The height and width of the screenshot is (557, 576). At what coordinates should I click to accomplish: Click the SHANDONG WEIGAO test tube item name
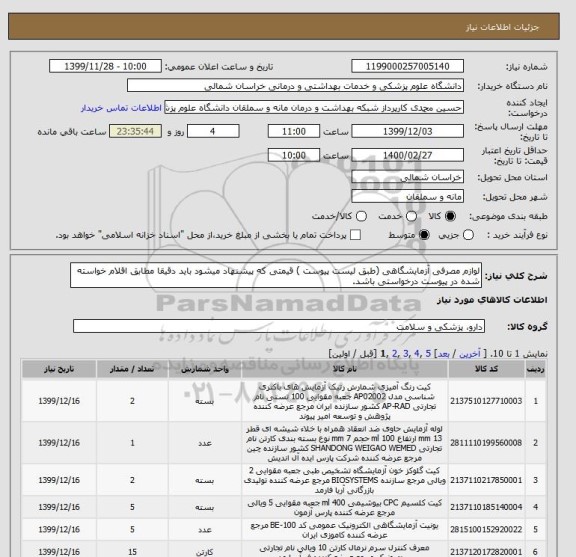pyautogui.click(x=345, y=443)
